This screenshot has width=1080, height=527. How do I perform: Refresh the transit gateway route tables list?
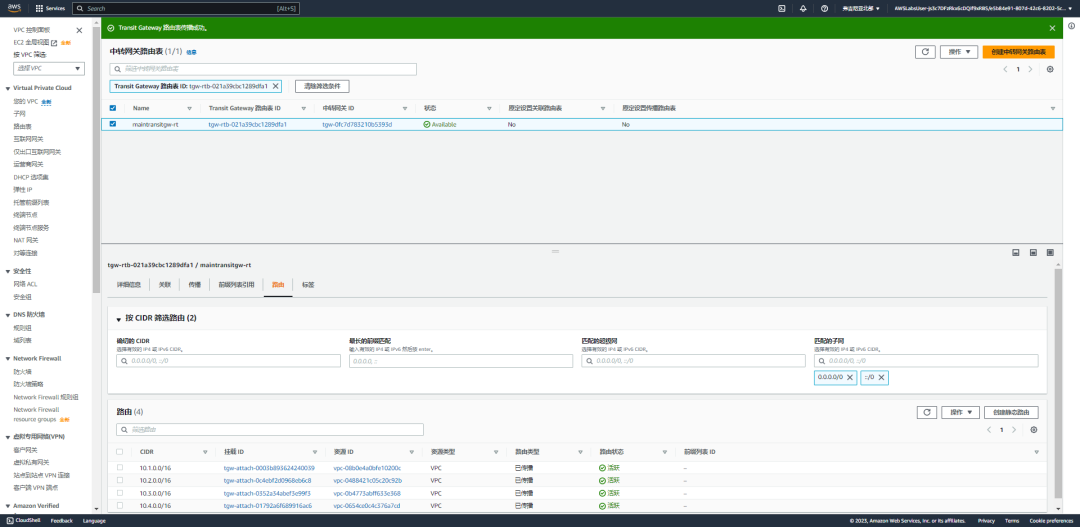coord(925,52)
